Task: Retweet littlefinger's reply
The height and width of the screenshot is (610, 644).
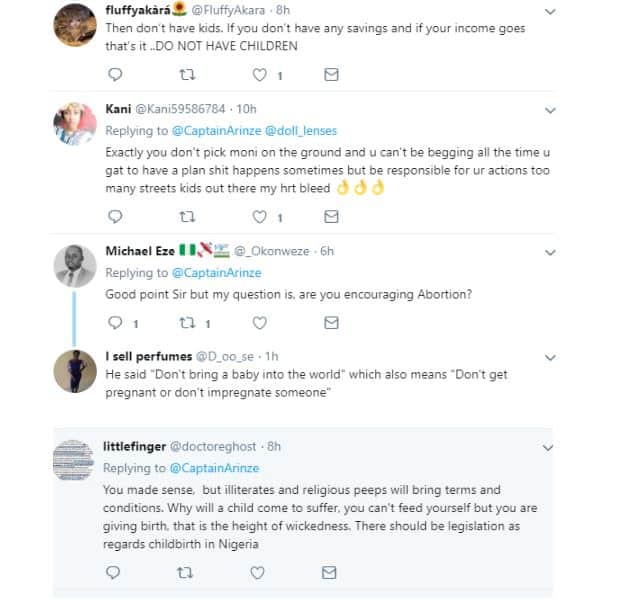Action: tap(186, 572)
